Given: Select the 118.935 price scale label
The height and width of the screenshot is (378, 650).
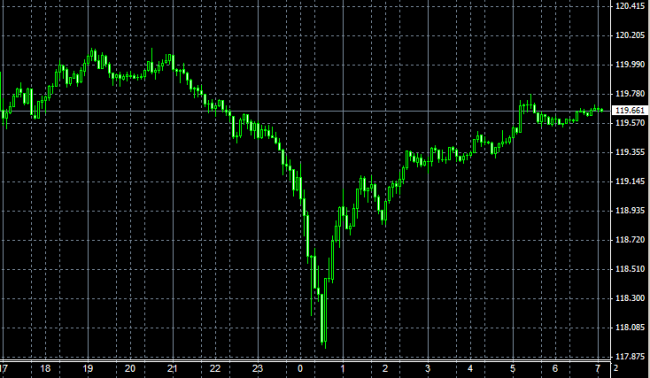Looking at the screenshot, I should (x=630, y=211).
